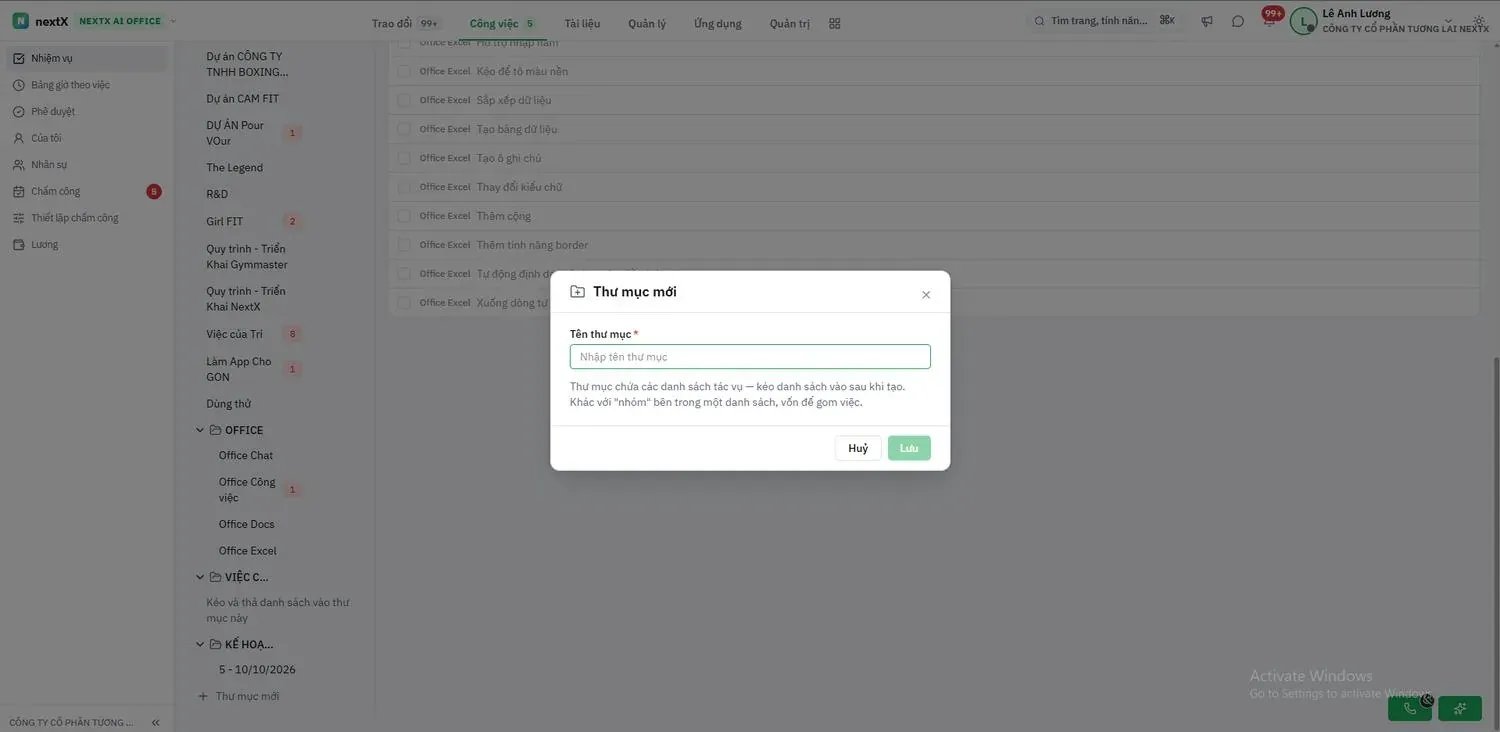Screen dimensions: 1500x732
Task: Open Nhiệm vụ in left sidebar
Action: point(87,58)
